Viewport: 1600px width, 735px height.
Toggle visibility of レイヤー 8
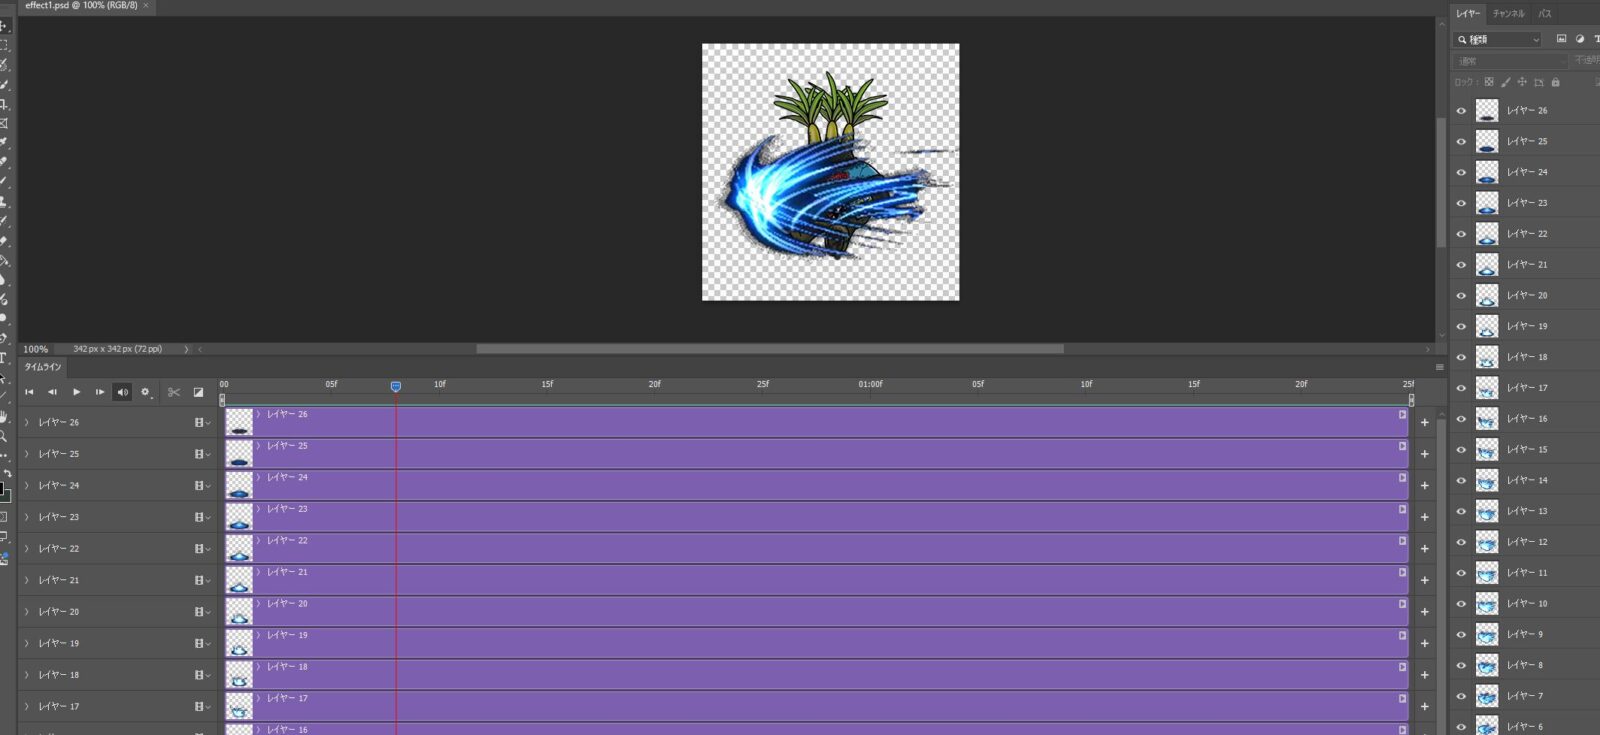pos(1461,665)
